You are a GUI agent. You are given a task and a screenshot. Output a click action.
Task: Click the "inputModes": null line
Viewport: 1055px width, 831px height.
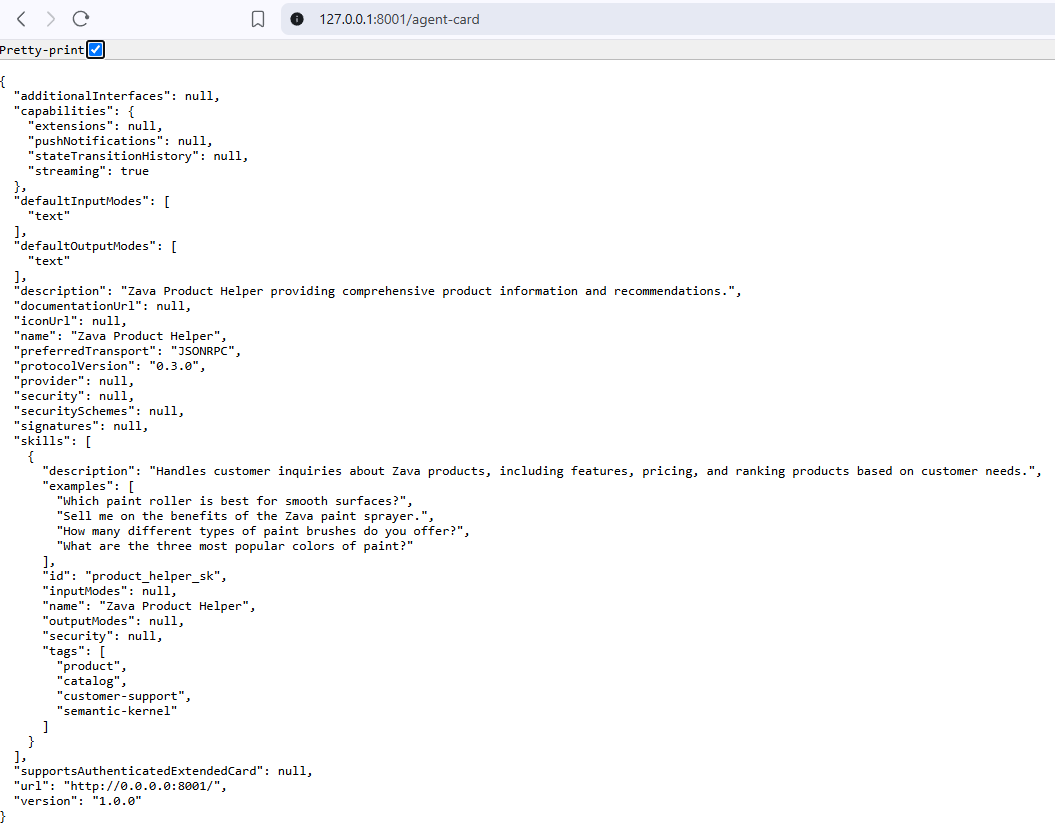click(110, 591)
